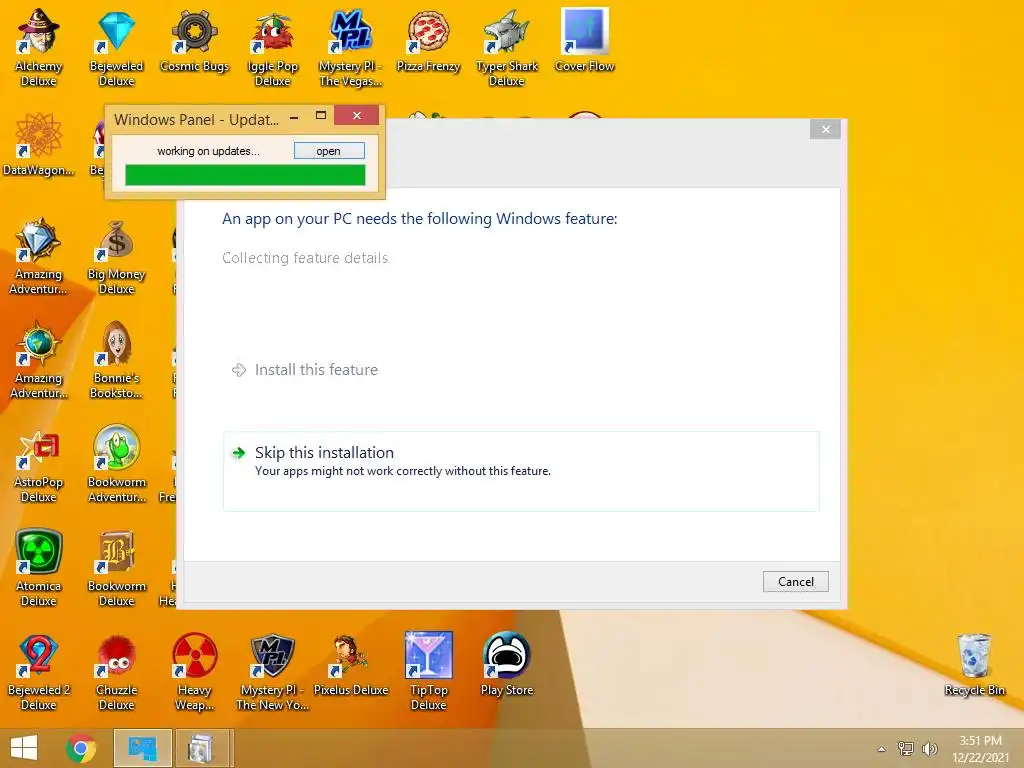Select the Amazing Adventures globe icon
Screen dimensions: 1024x768
39,359
